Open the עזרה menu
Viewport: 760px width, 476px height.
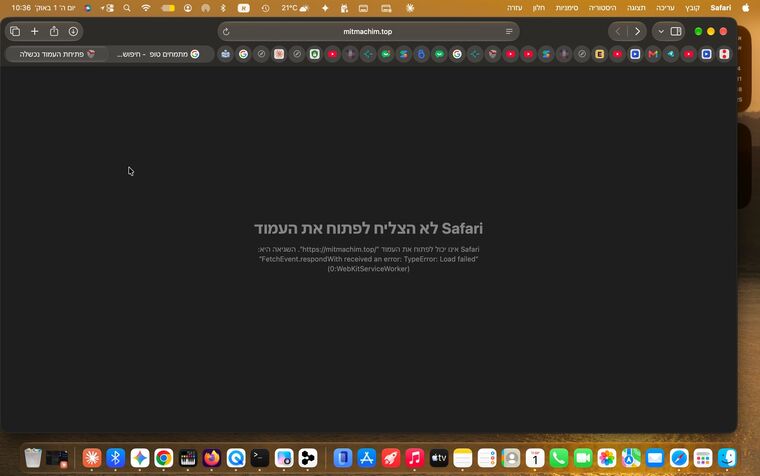(x=514, y=8)
